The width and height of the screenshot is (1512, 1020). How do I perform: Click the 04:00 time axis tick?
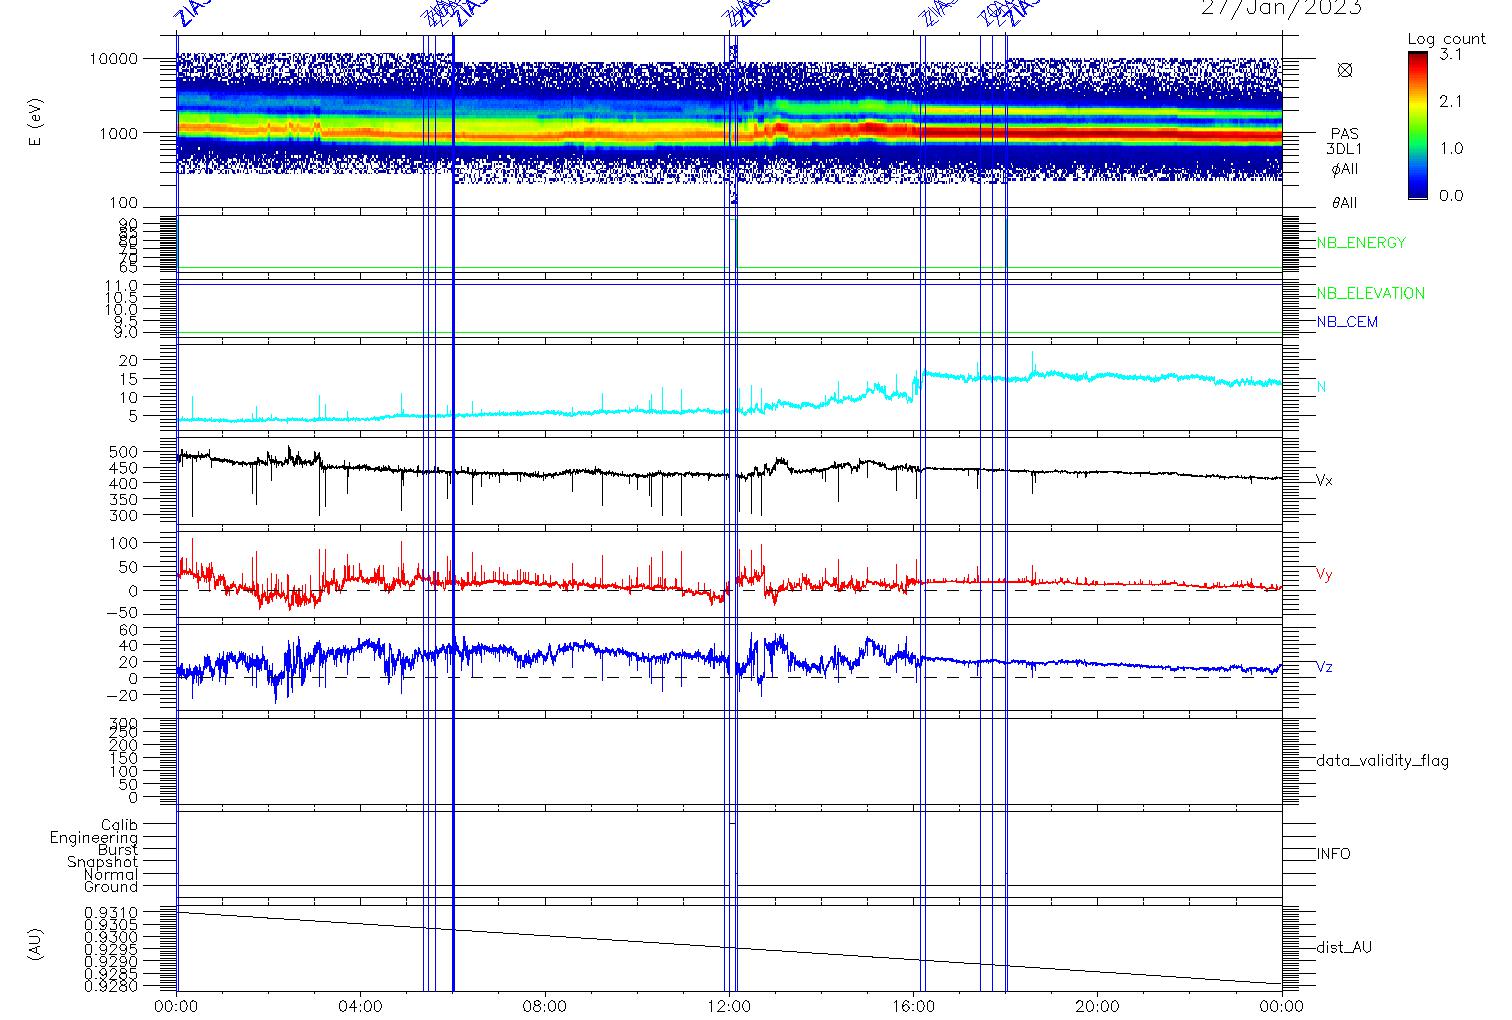(360, 1007)
